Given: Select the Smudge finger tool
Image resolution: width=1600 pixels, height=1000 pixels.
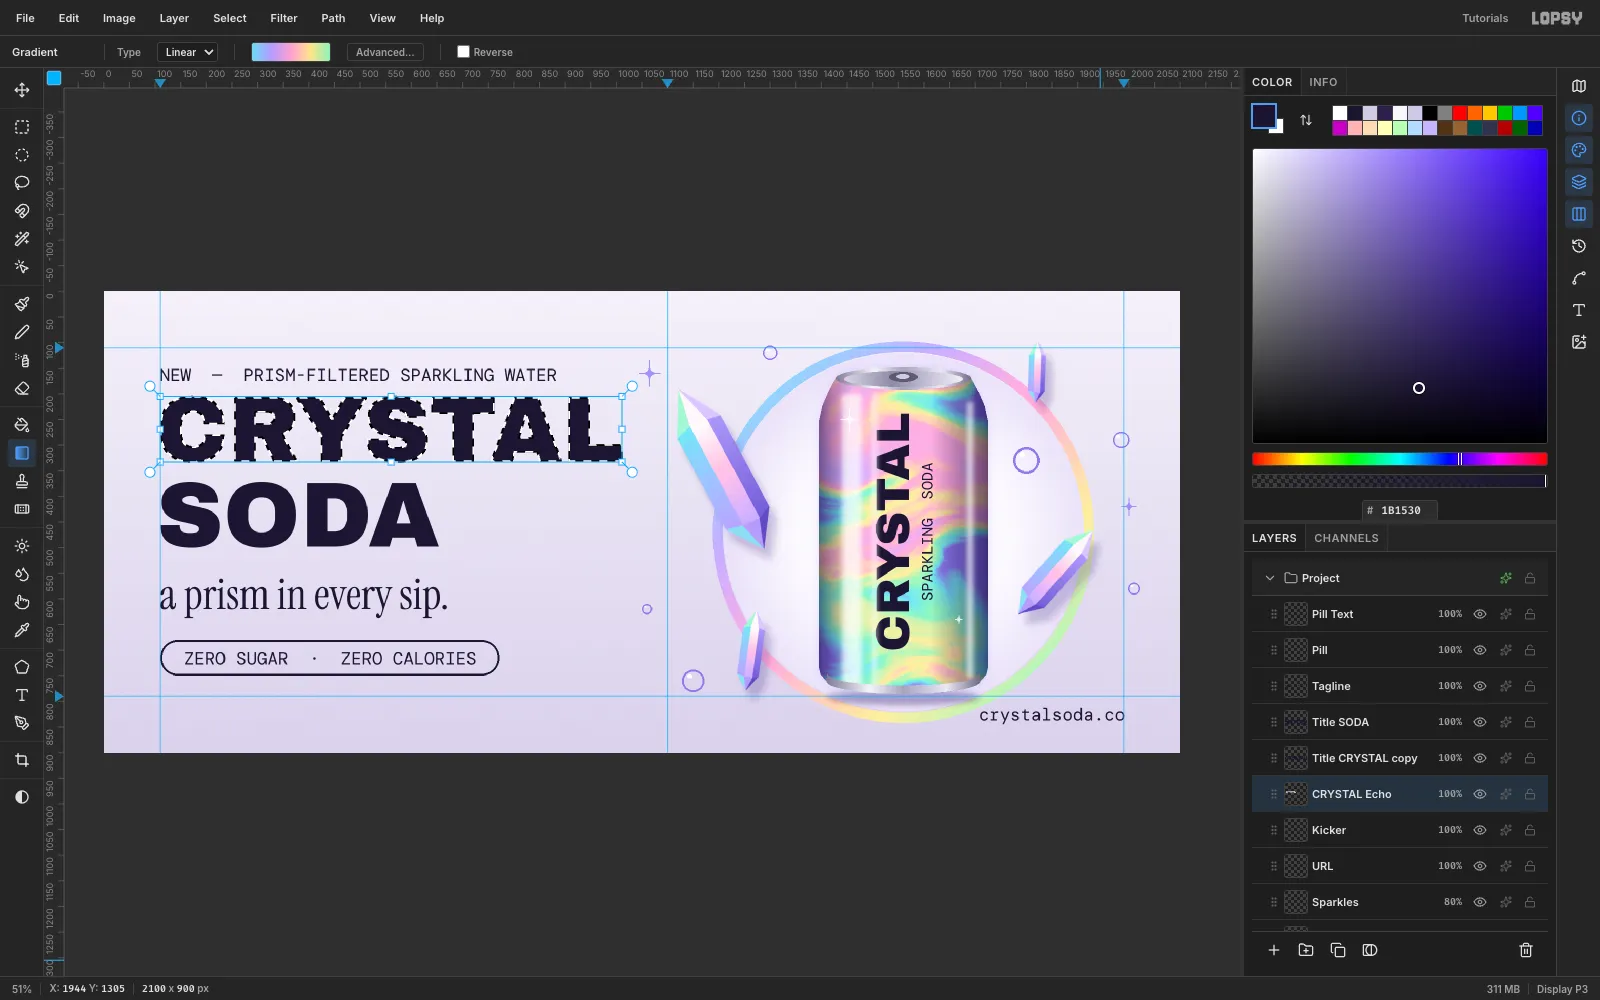Looking at the screenshot, I should (22, 602).
